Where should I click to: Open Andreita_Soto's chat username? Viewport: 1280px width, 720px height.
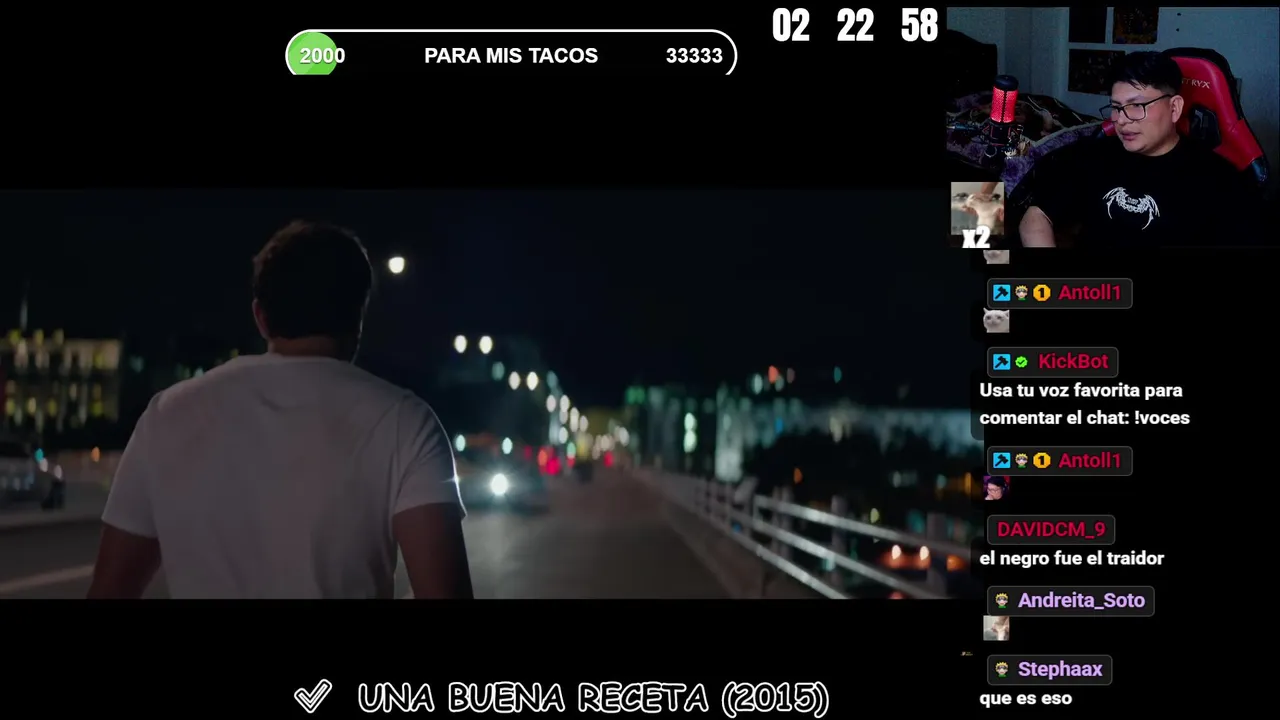pos(1081,600)
